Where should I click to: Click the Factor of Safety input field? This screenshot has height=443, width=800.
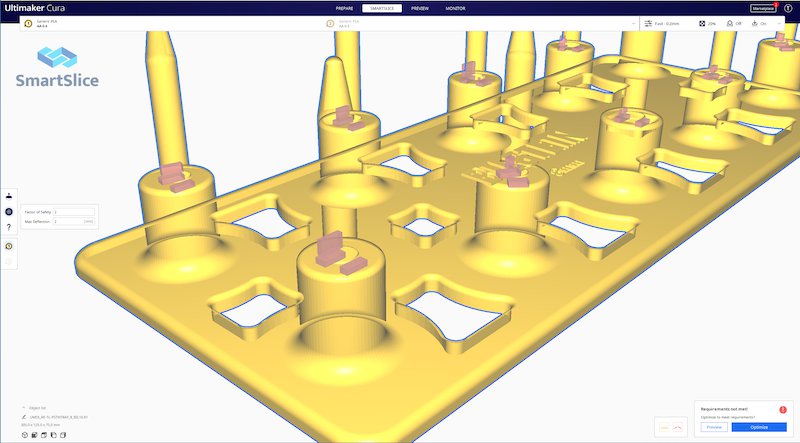74,212
